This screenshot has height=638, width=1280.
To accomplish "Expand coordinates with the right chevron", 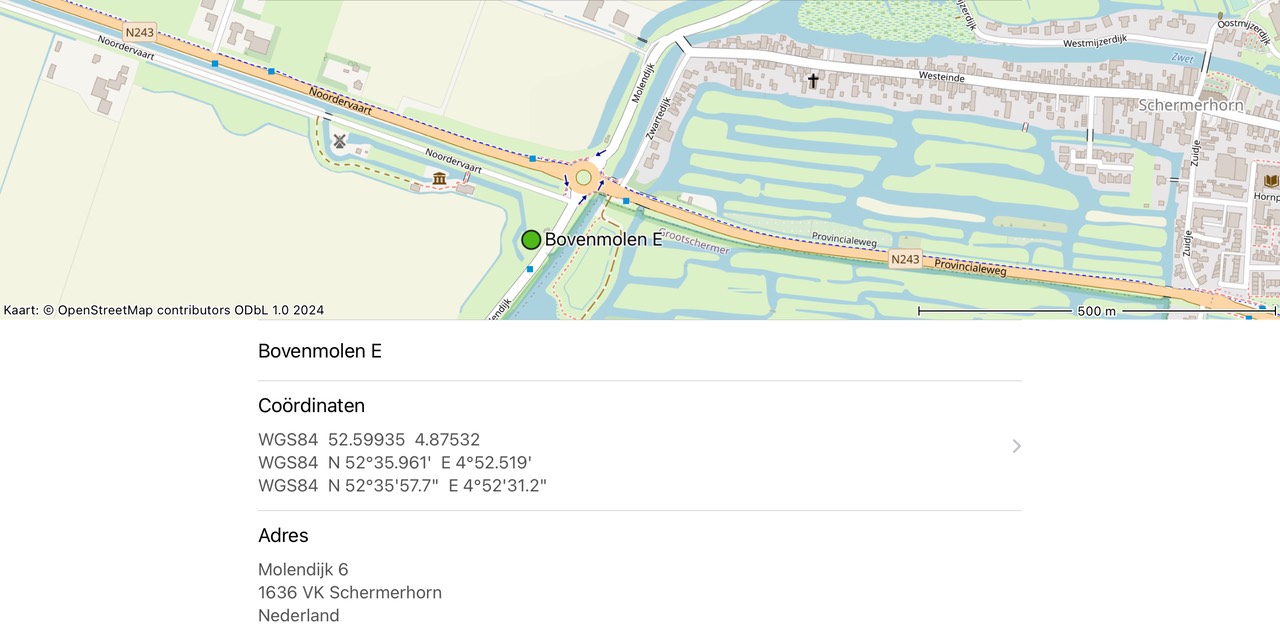I will [x=1016, y=446].
